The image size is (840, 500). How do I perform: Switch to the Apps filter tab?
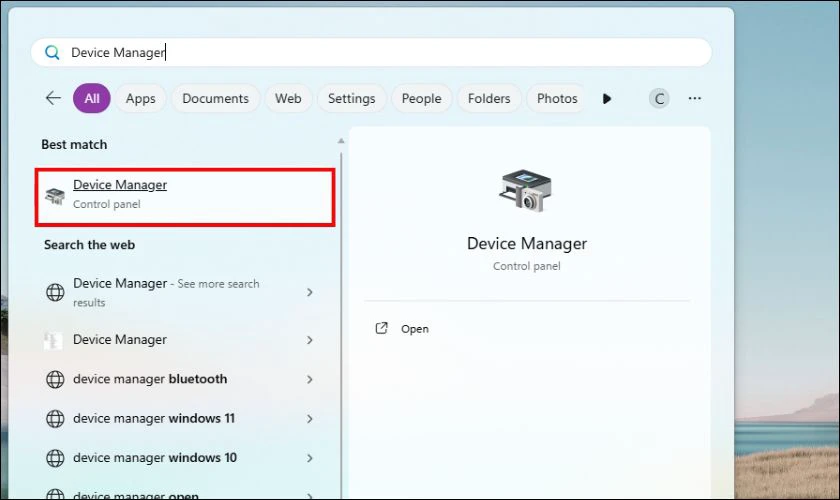pos(140,98)
